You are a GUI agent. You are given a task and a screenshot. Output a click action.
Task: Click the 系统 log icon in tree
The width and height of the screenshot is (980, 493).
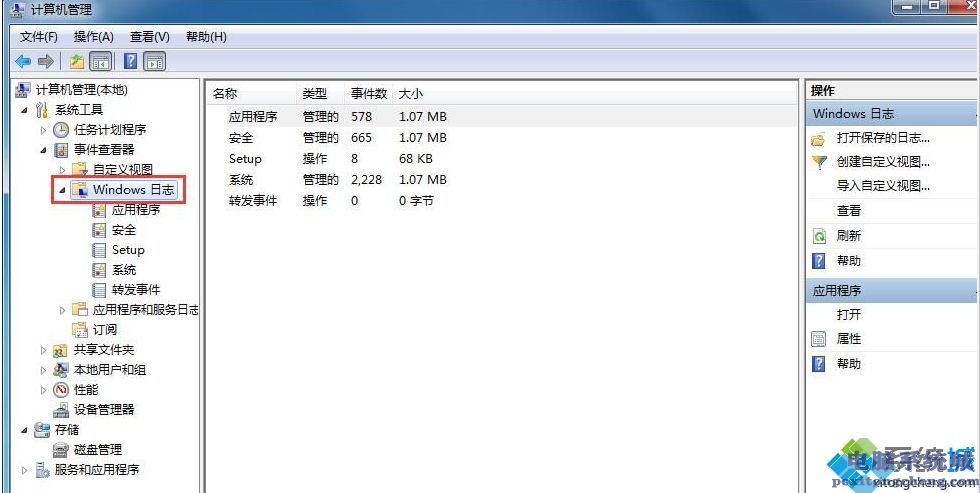click(99, 270)
